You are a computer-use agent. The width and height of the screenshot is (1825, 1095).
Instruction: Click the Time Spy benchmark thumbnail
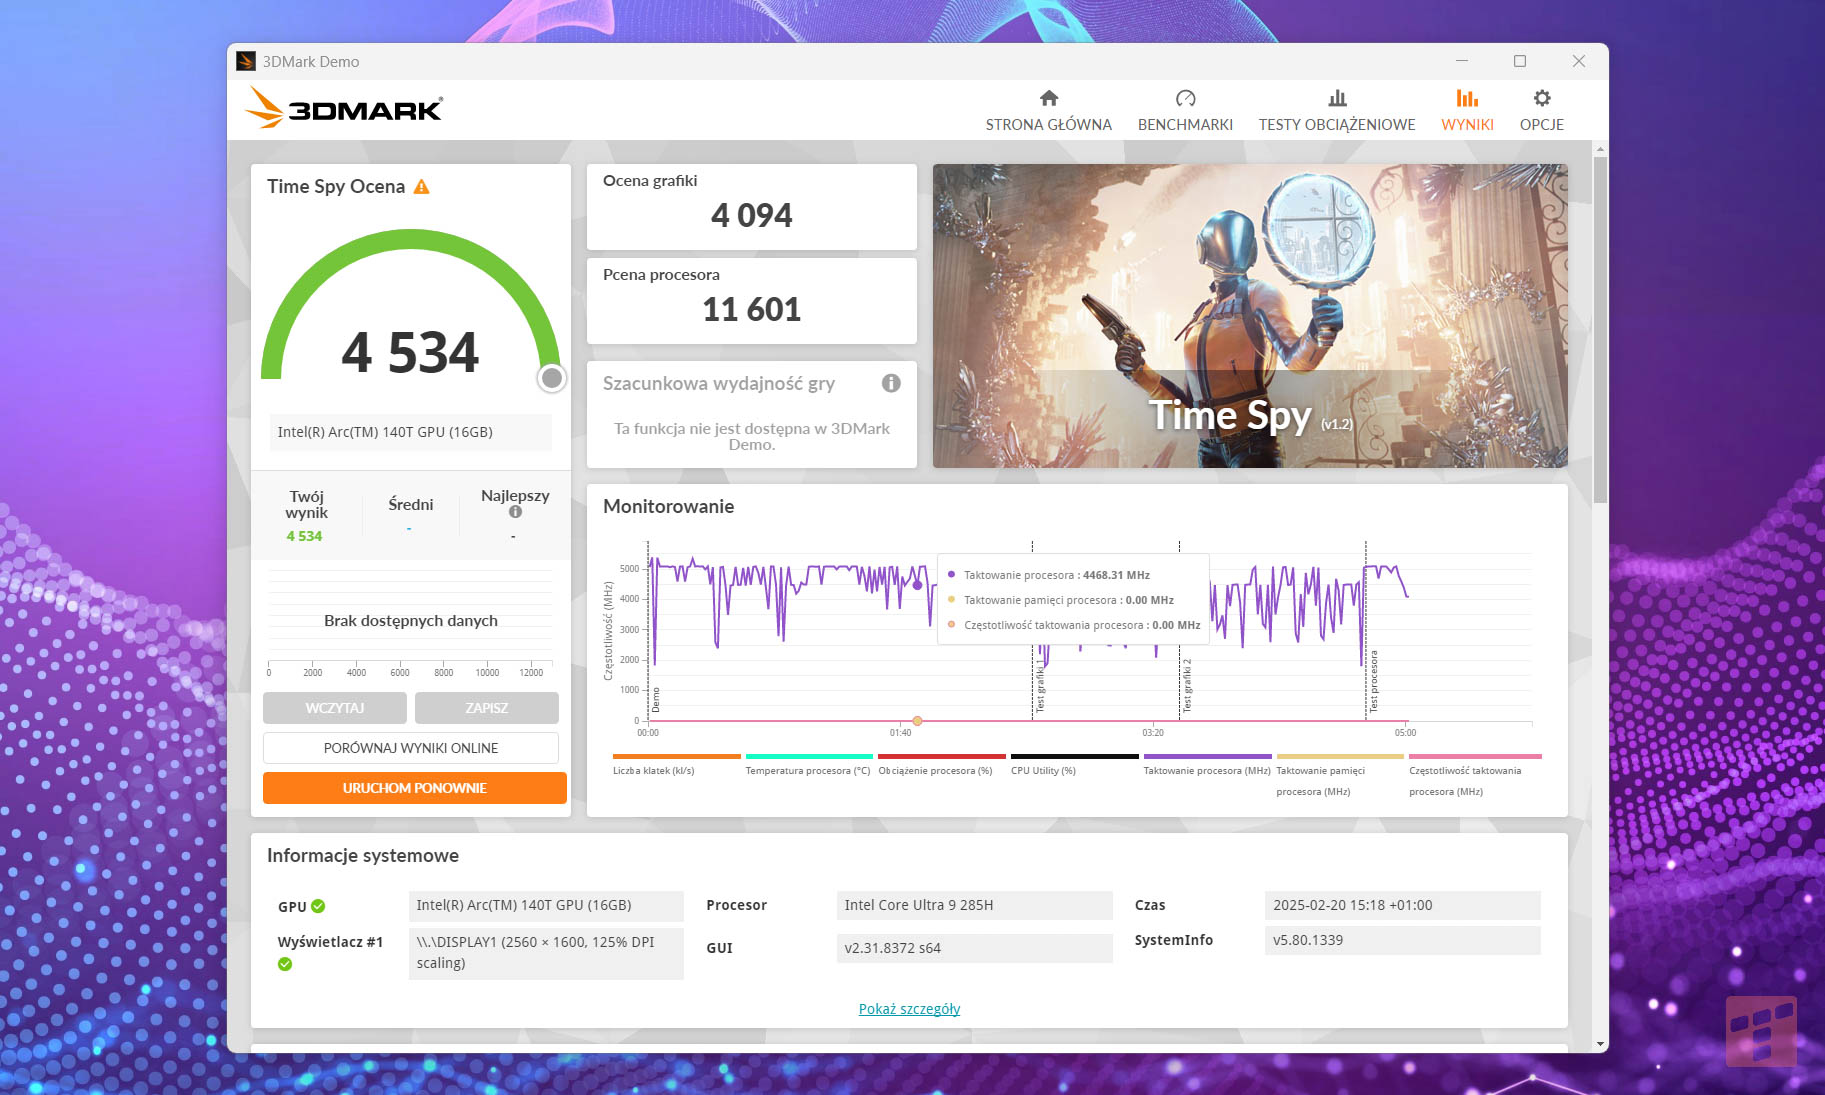pyautogui.click(x=1250, y=316)
